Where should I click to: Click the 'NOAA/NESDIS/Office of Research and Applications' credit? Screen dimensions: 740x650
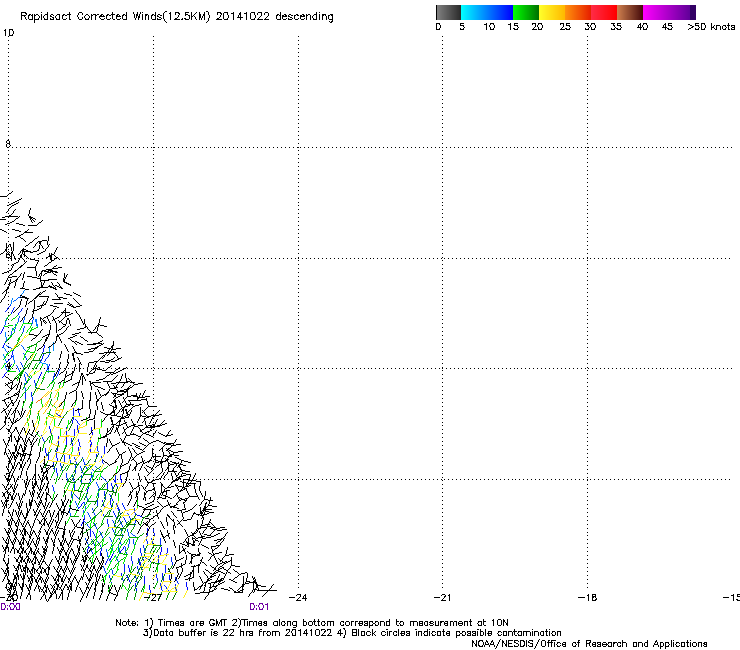pos(589,644)
